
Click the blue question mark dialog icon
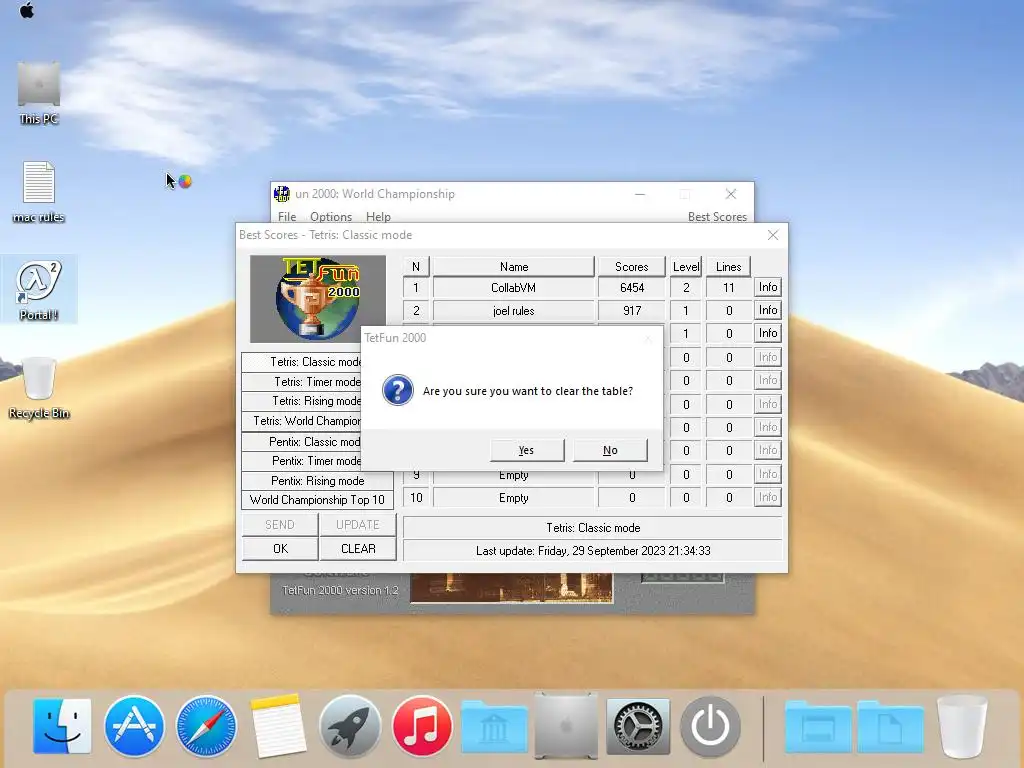pyautogui.click(x=398, y=391)
